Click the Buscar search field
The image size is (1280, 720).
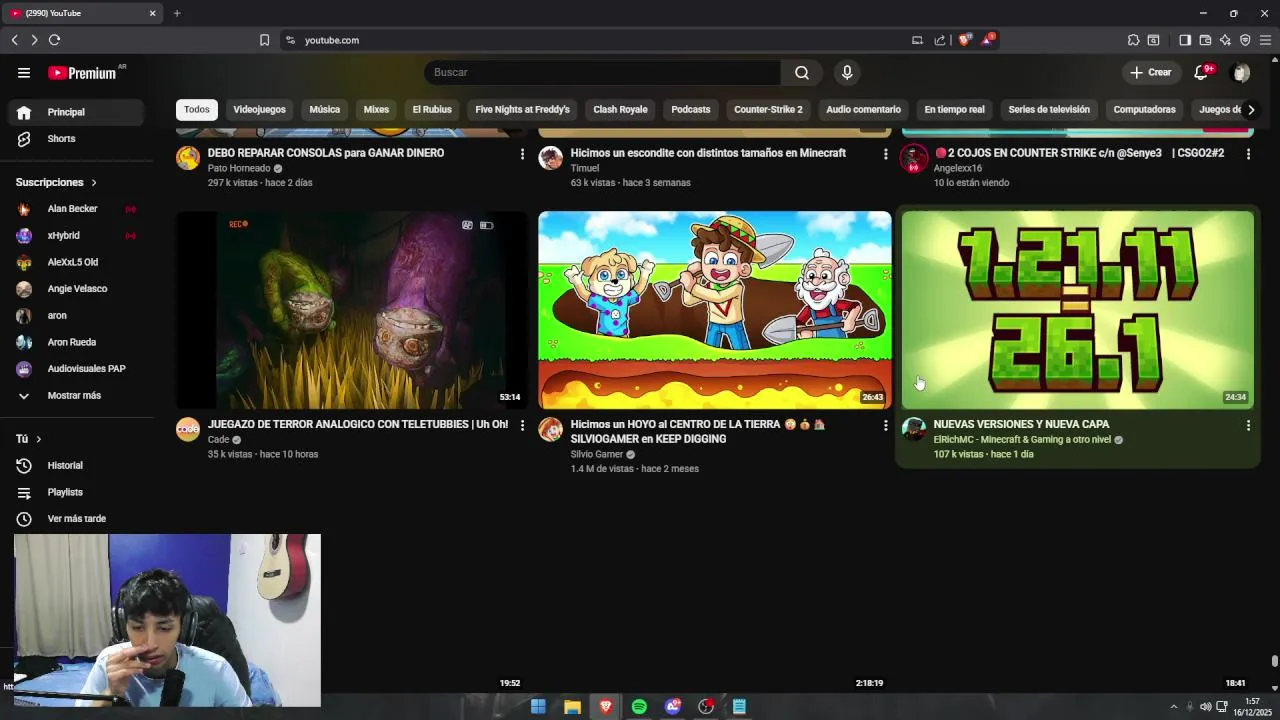(602, 72)
